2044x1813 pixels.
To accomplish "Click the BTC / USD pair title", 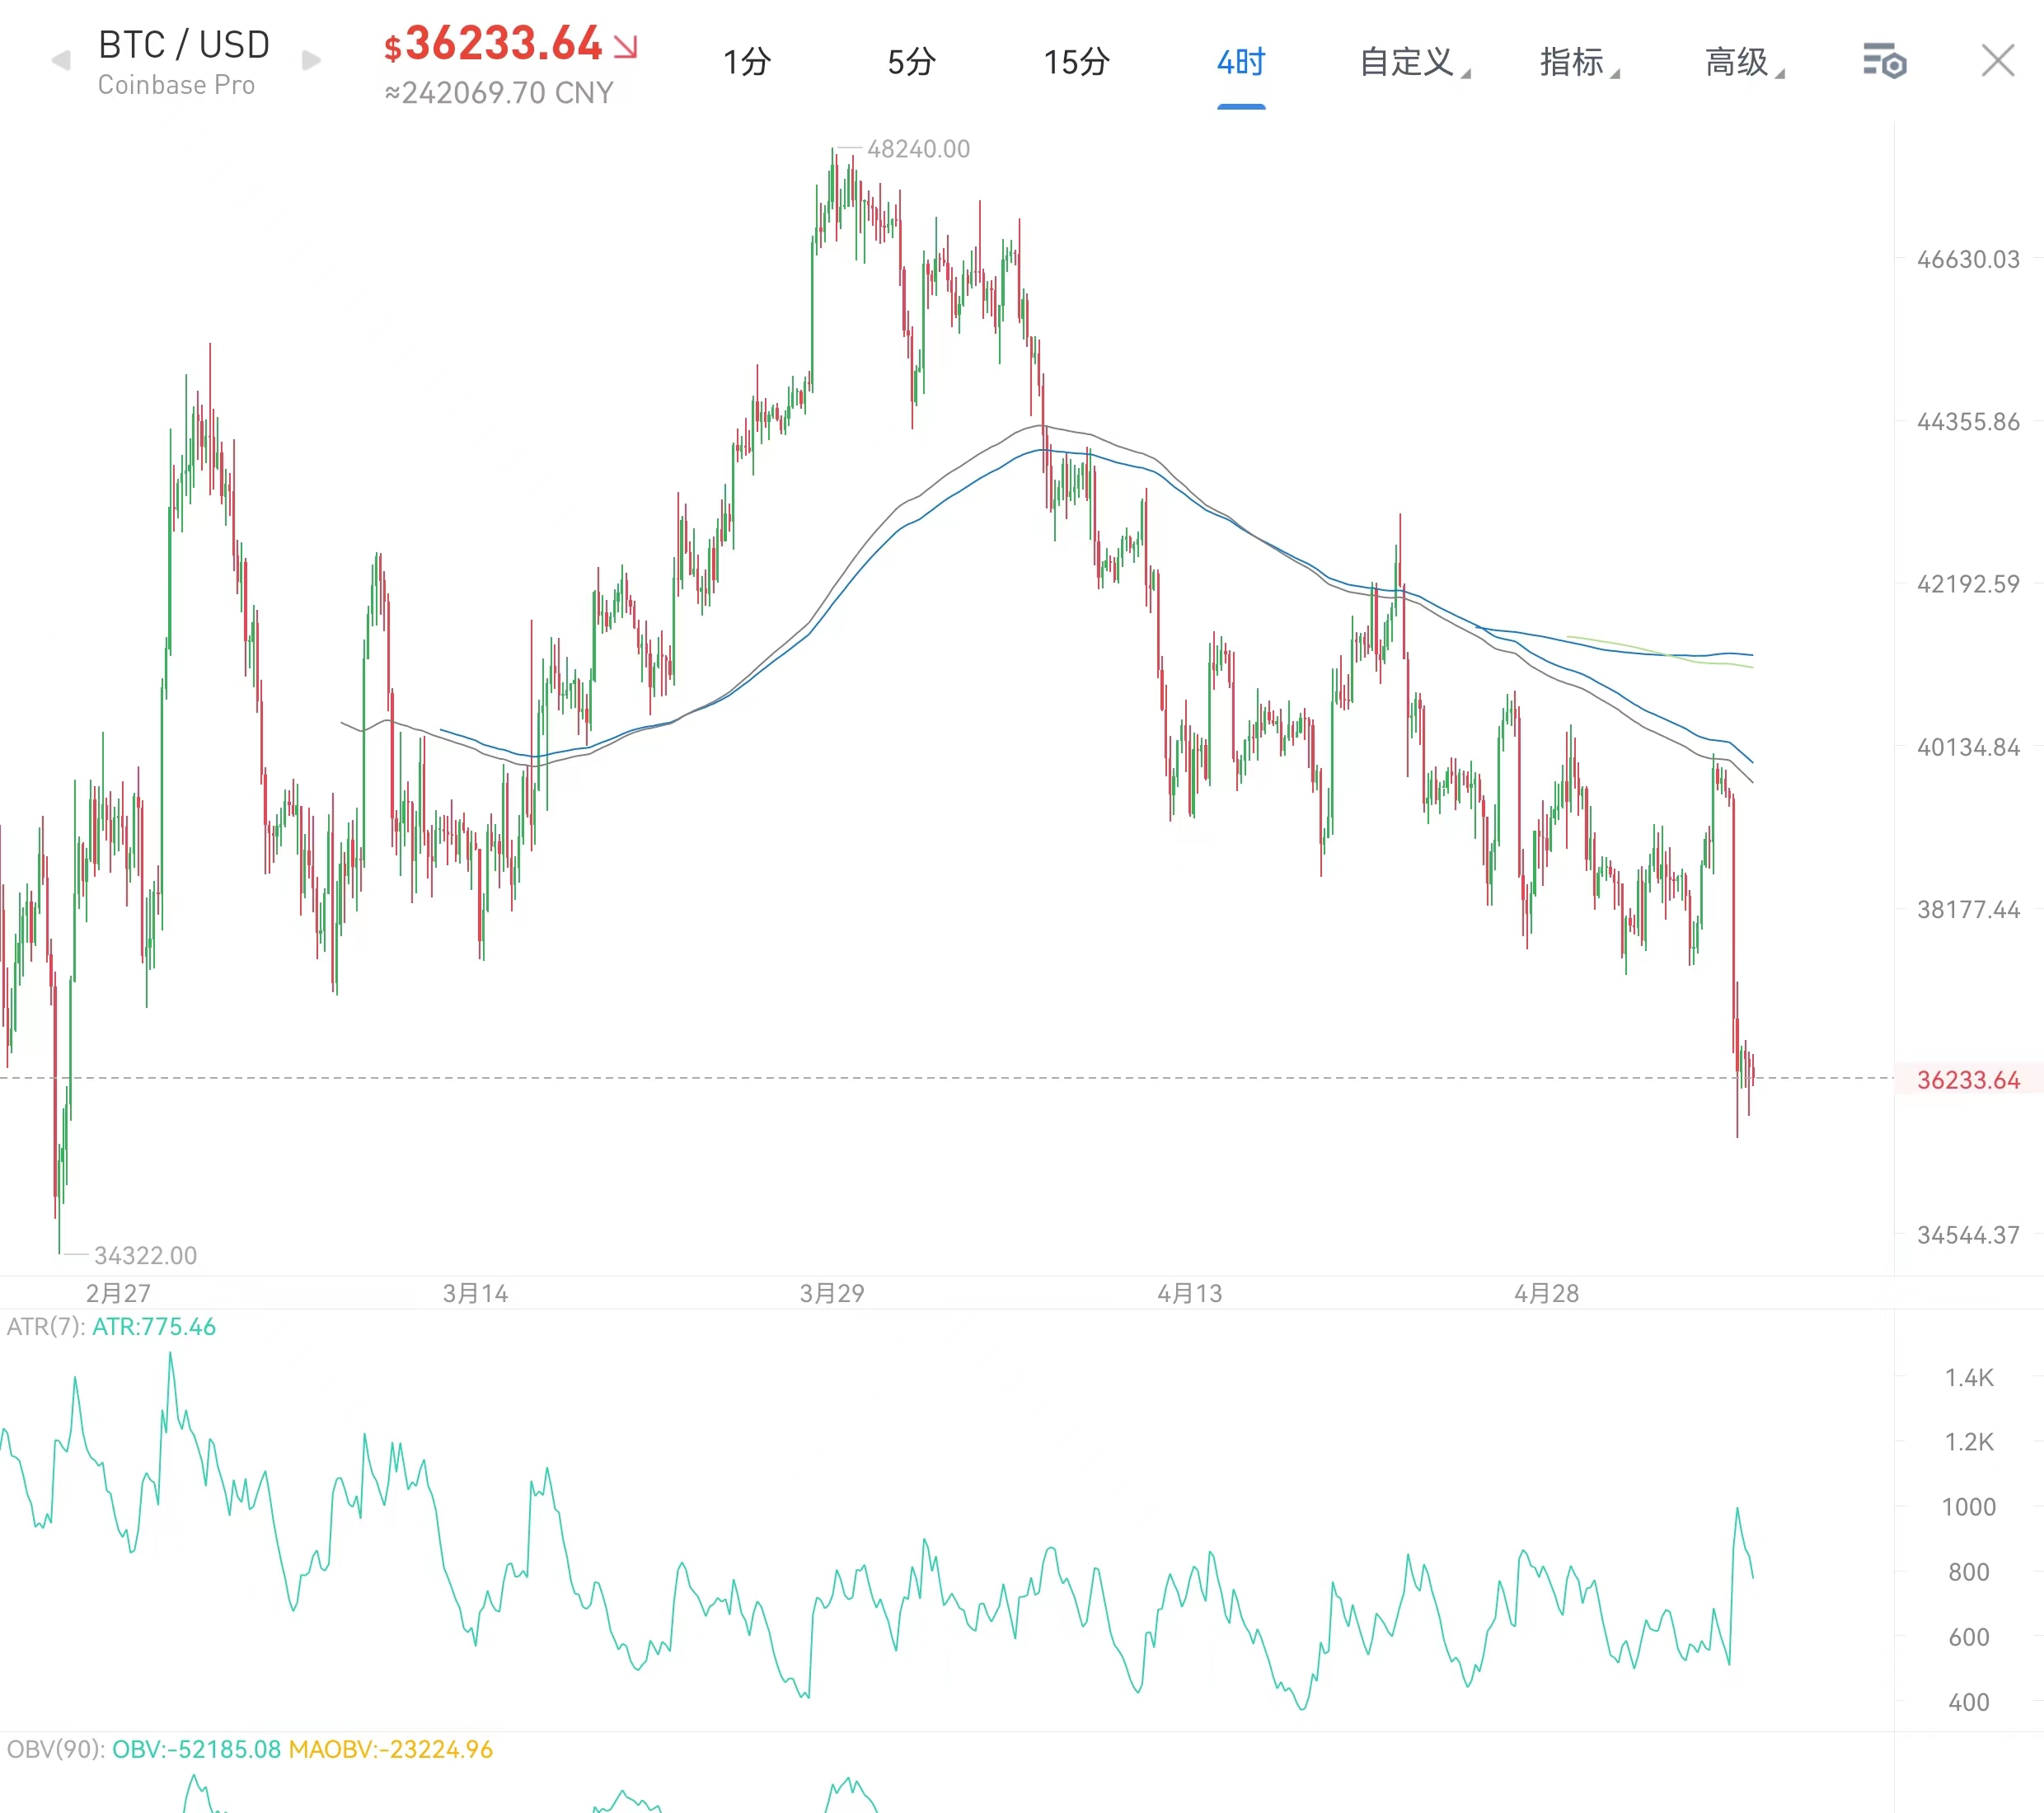I will [184, 45].
